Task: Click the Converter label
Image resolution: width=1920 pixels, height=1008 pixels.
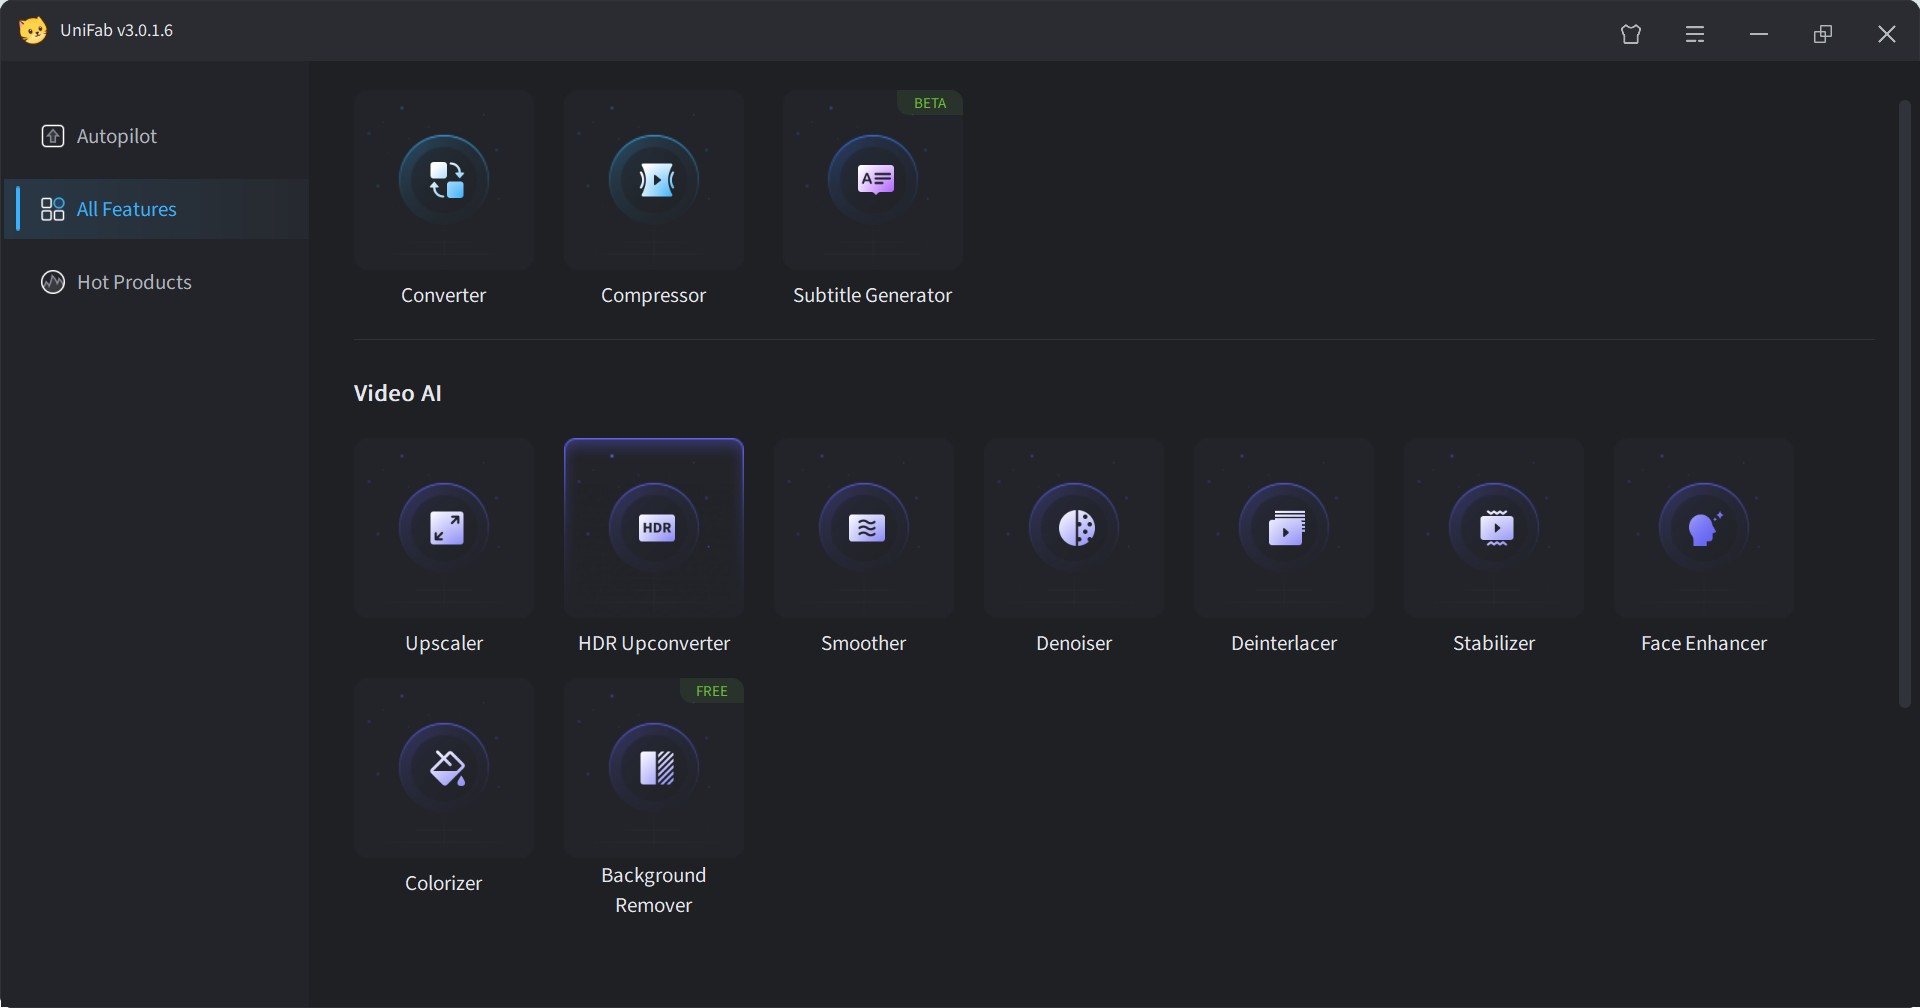Action: point(444,295)
